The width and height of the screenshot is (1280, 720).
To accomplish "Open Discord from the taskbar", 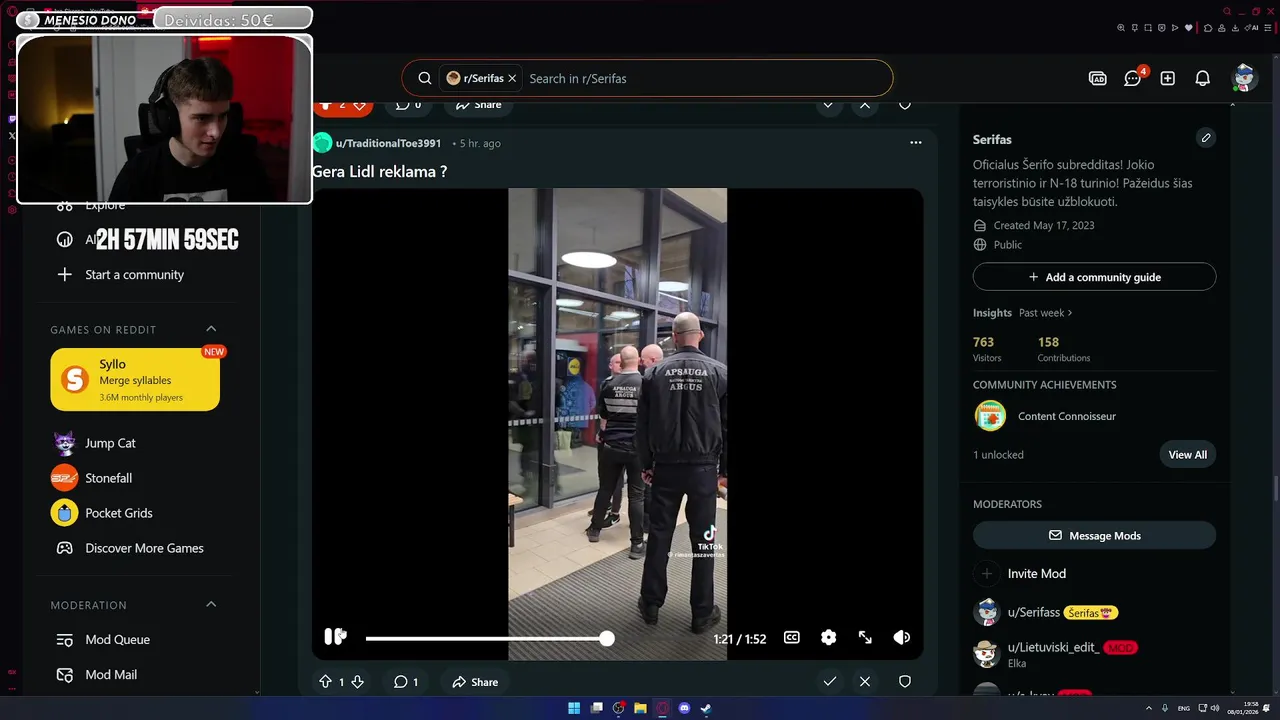I will [684, 708].
